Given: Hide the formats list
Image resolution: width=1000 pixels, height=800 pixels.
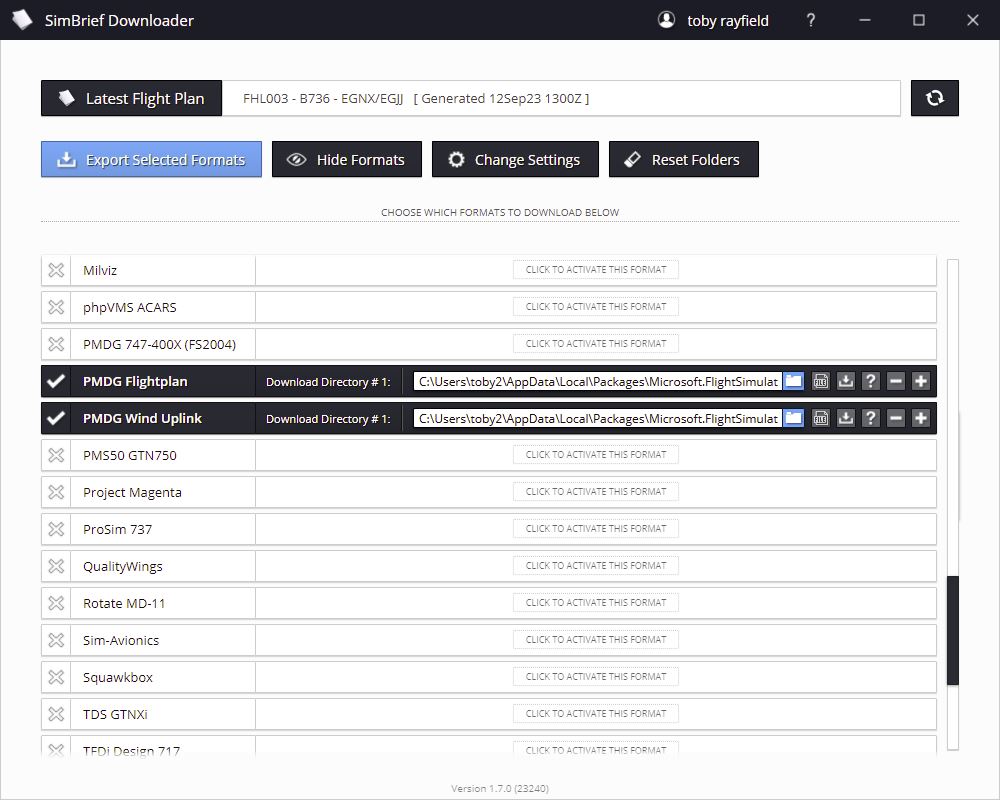Looking at the screenshot, I should coord(346,158).
